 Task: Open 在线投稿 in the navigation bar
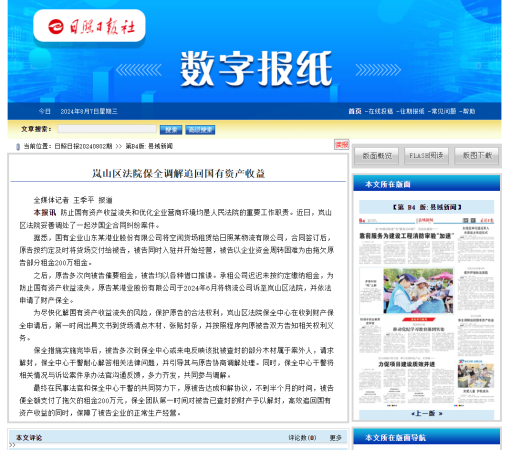pyautogui.click(x=380, y=111)
